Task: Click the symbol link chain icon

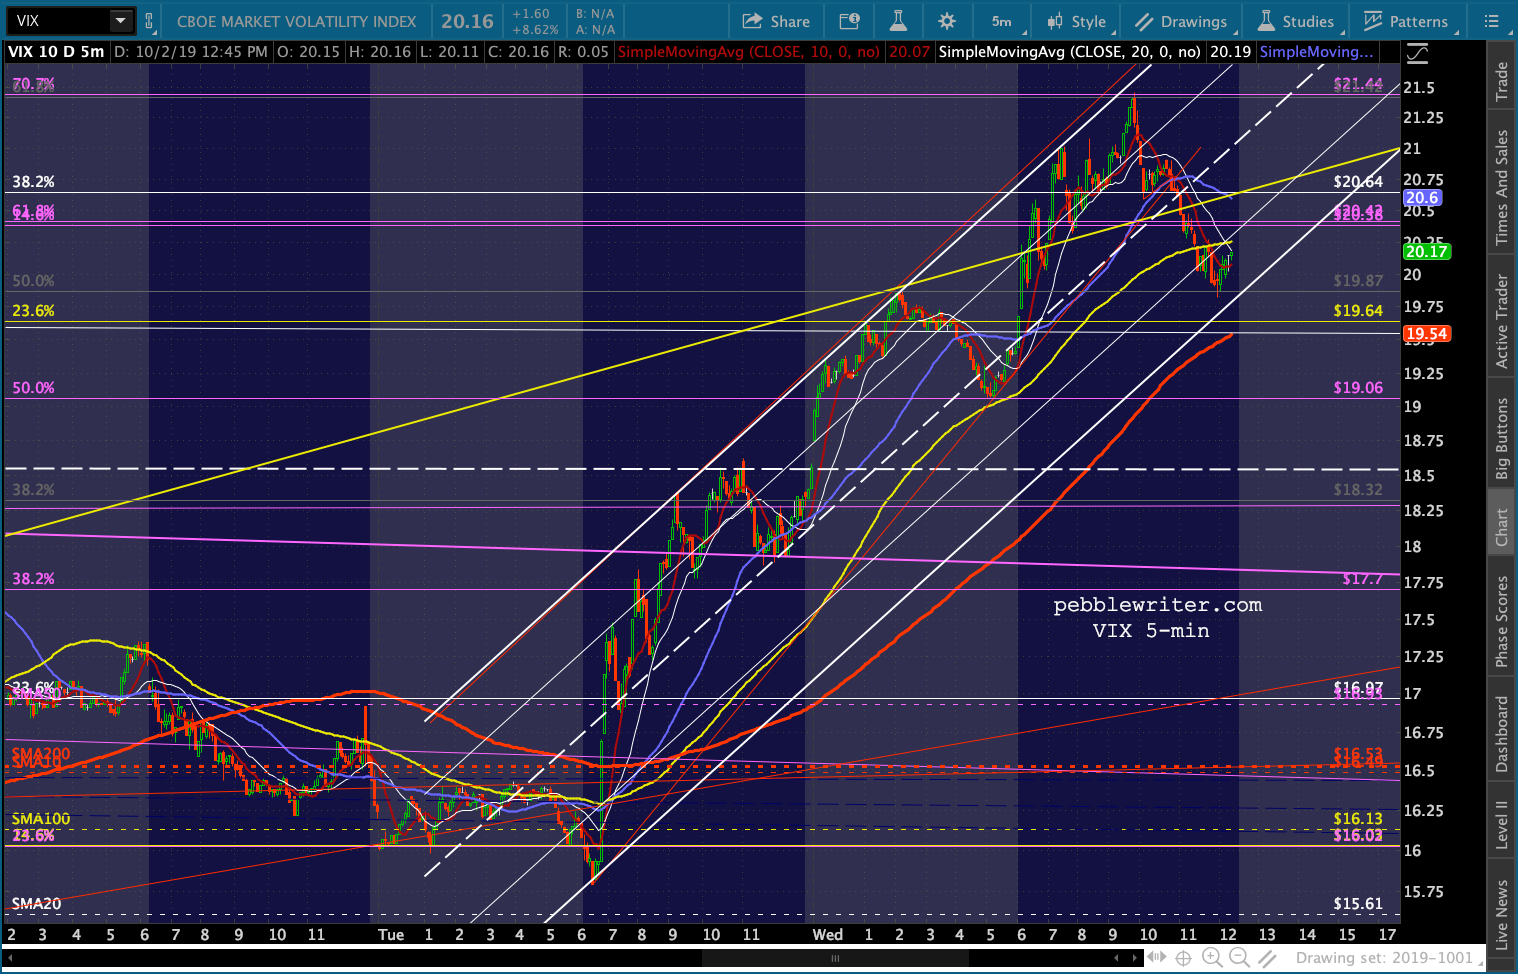Action: point(149,20)
